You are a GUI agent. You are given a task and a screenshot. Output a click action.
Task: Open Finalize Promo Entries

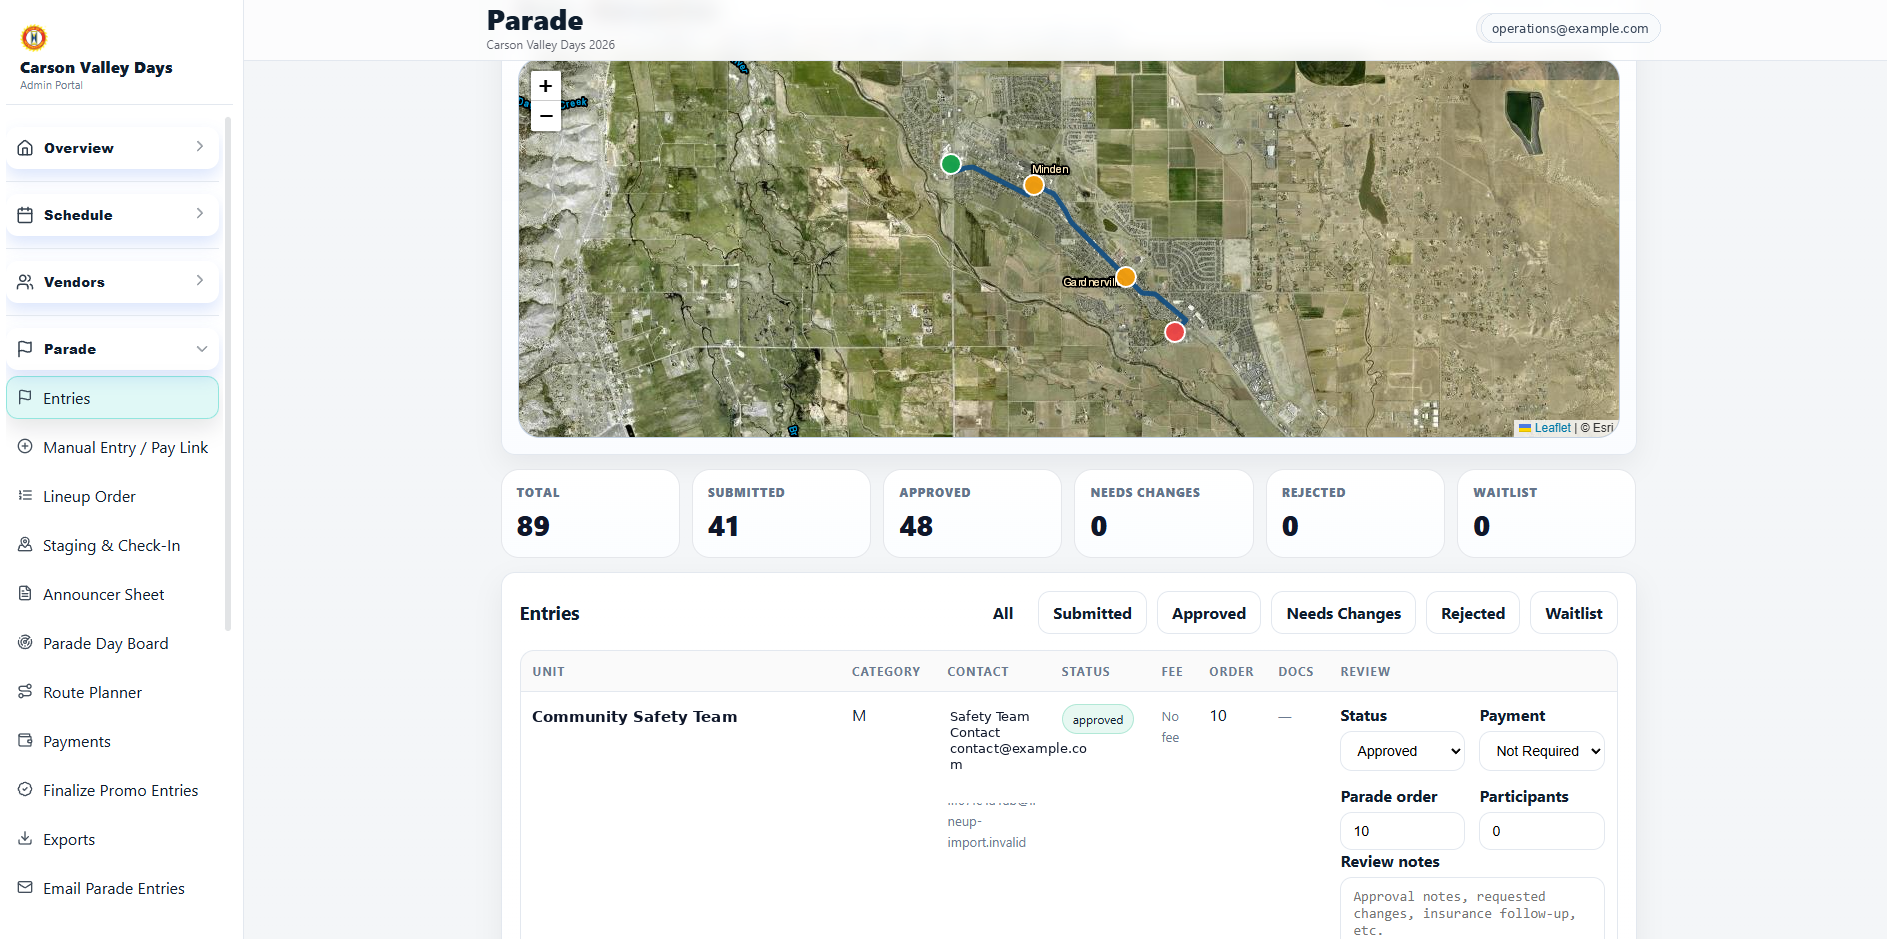click(x=112, y=790)
